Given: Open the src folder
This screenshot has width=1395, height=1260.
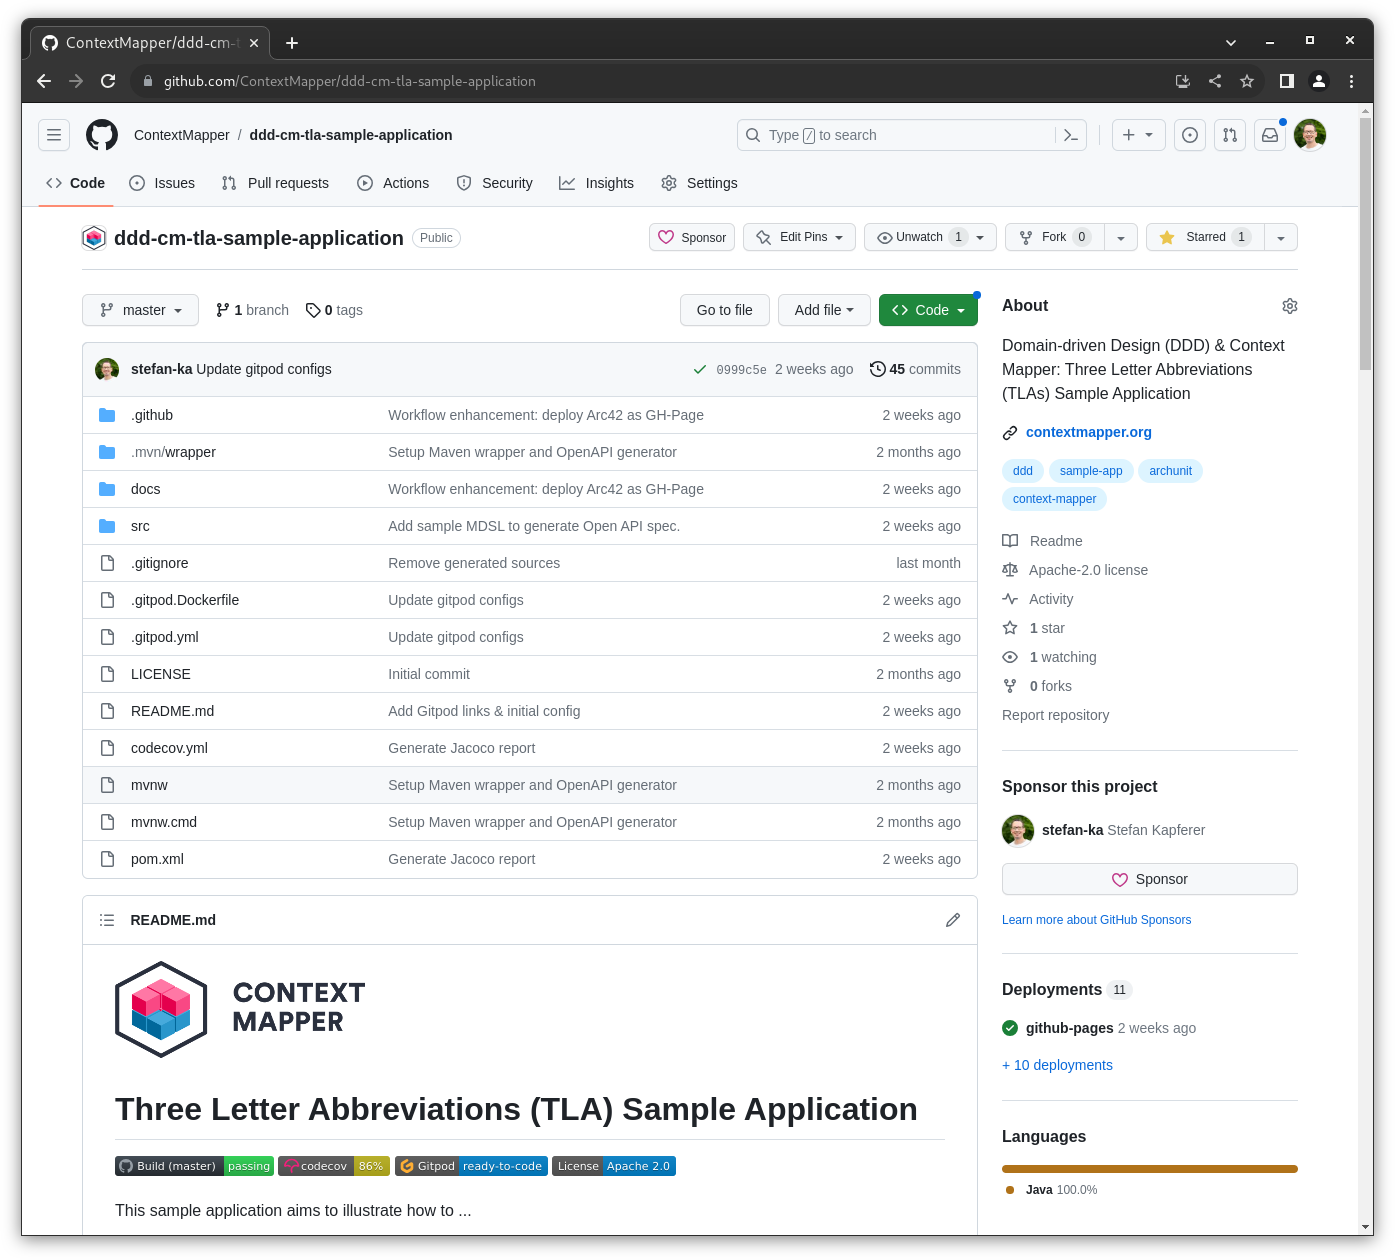Looking at the screenshot, I should point(140,526).
